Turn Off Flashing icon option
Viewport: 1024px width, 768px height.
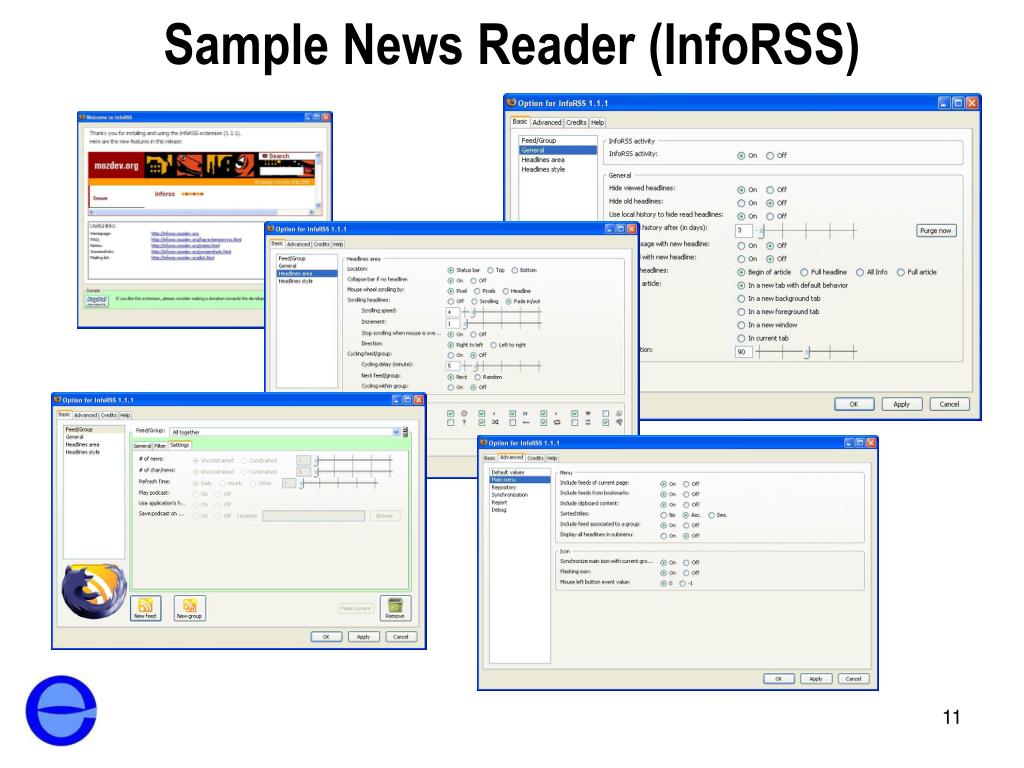pos(686,573)
